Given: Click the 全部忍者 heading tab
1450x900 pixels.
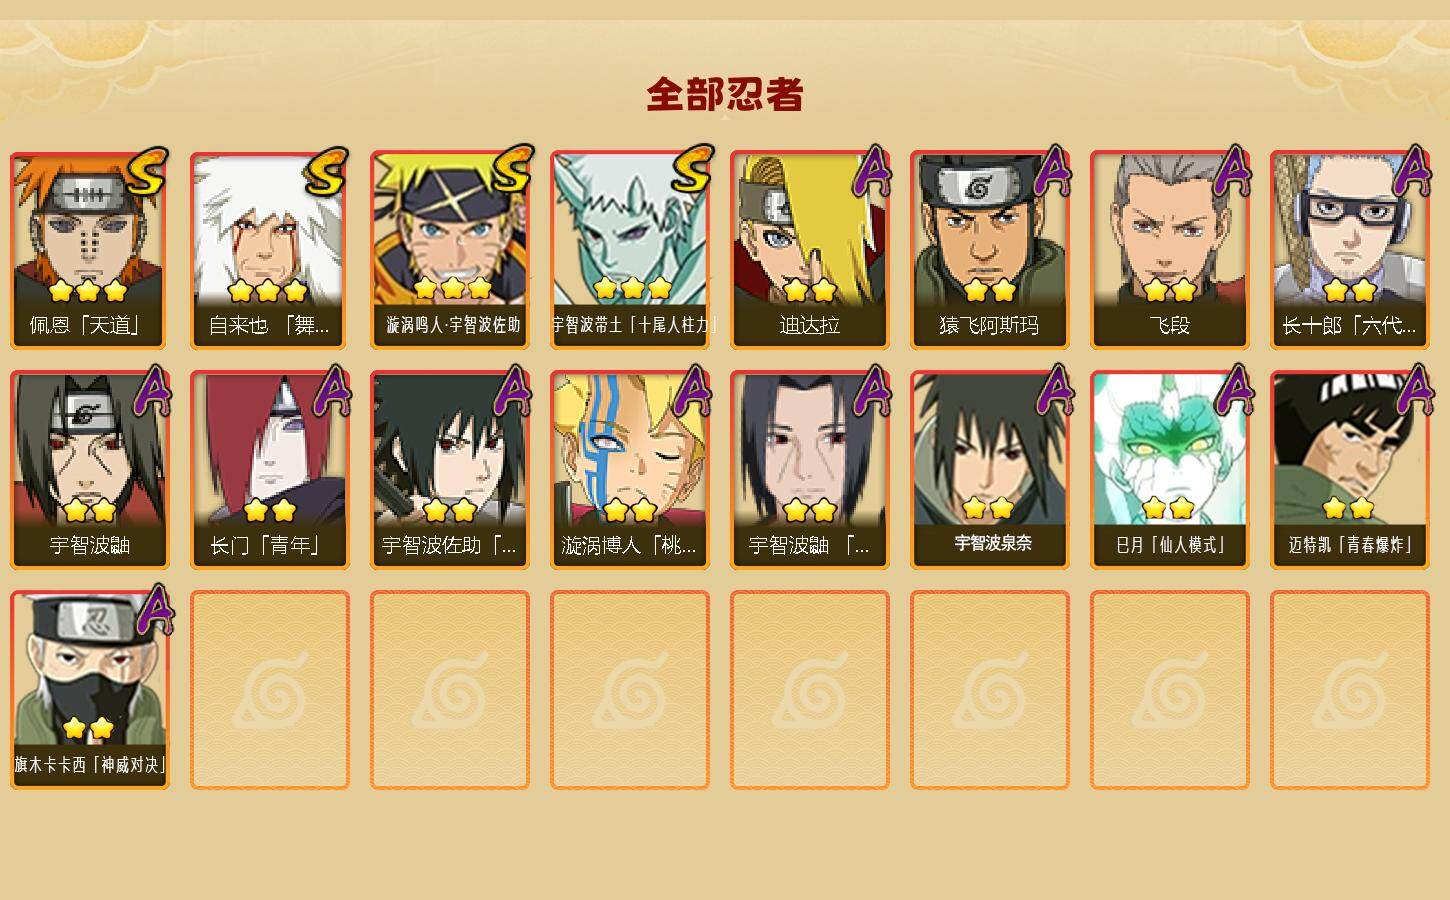Looking at the screenshot, I should coord(725,95).
